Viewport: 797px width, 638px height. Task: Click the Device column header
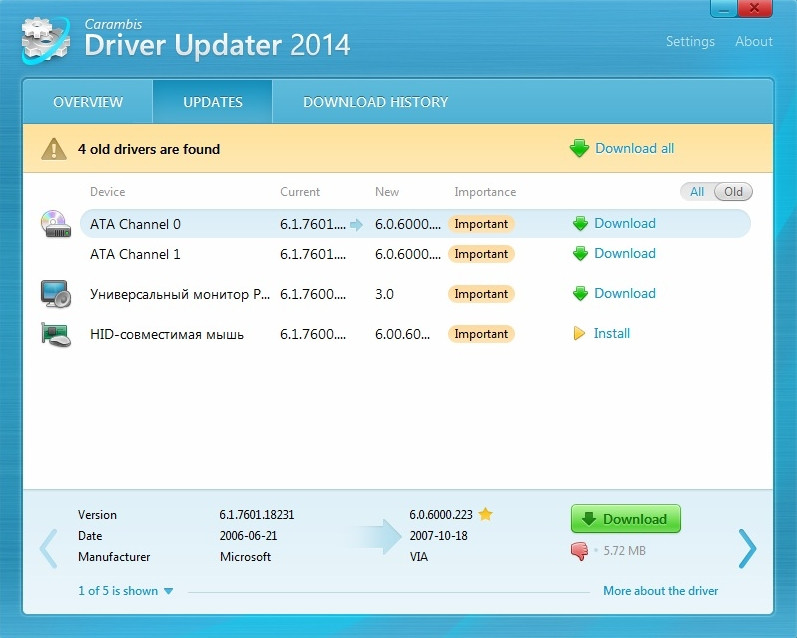point(107,192)
